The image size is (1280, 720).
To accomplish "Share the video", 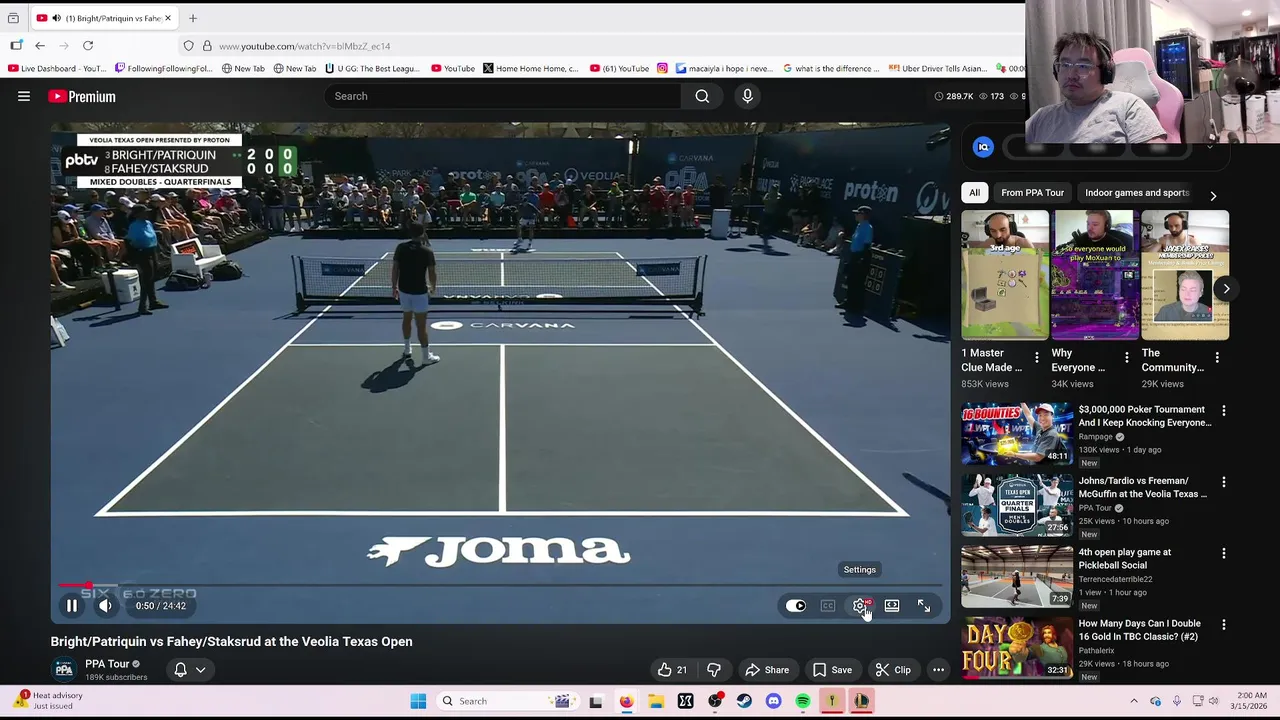I will coord(767,670).
